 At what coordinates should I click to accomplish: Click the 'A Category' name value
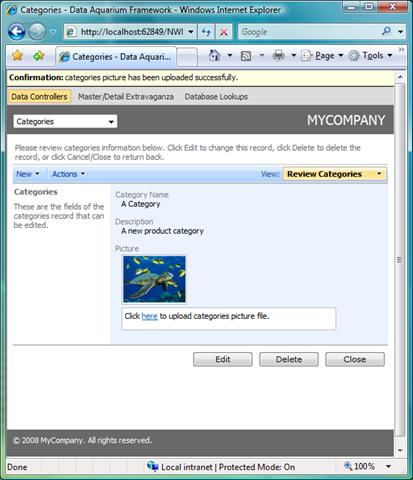tap(140, 204)
